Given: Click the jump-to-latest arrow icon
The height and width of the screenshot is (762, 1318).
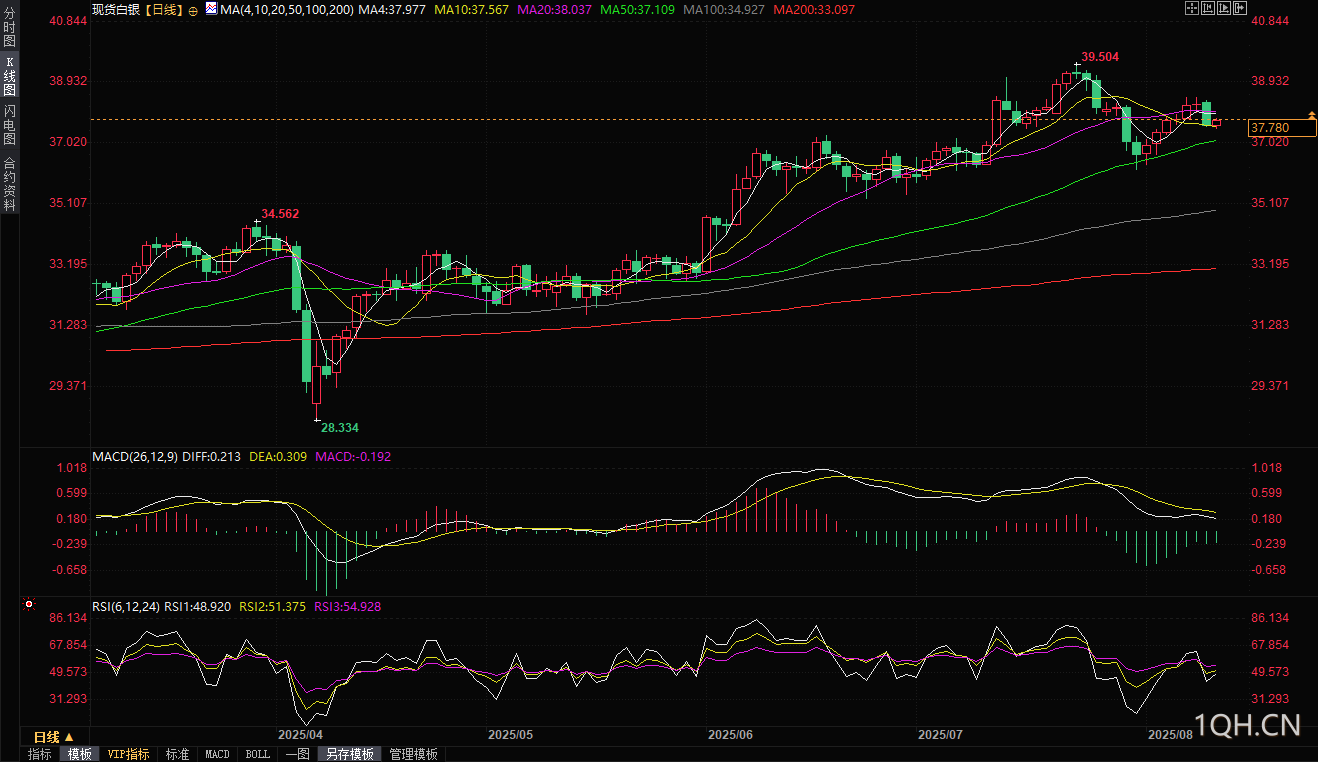Looking at the screenshot, I should coord(1240,8).
